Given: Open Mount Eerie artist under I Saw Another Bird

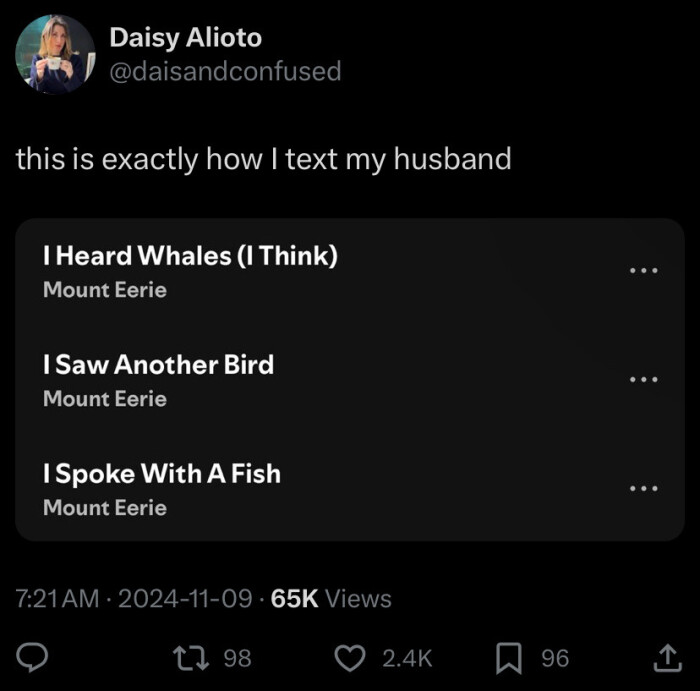Looking at the screenshot, I should 105,399.
